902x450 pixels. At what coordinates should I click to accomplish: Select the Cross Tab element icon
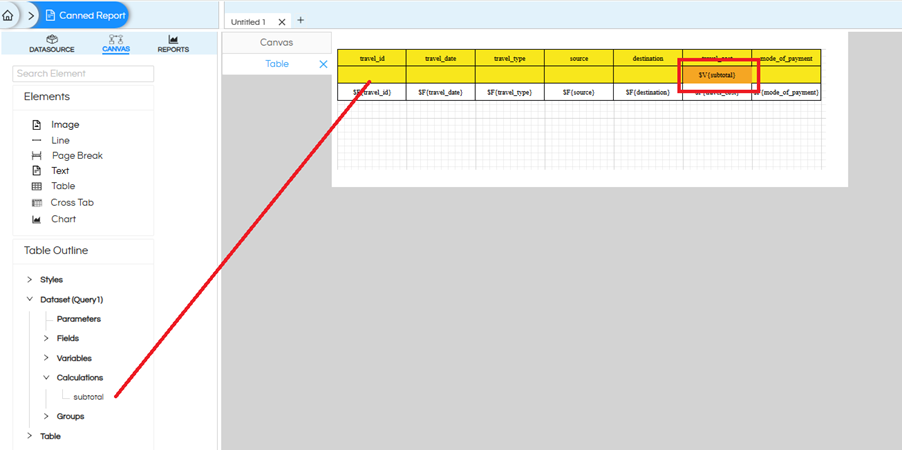[x=37, y=203]
